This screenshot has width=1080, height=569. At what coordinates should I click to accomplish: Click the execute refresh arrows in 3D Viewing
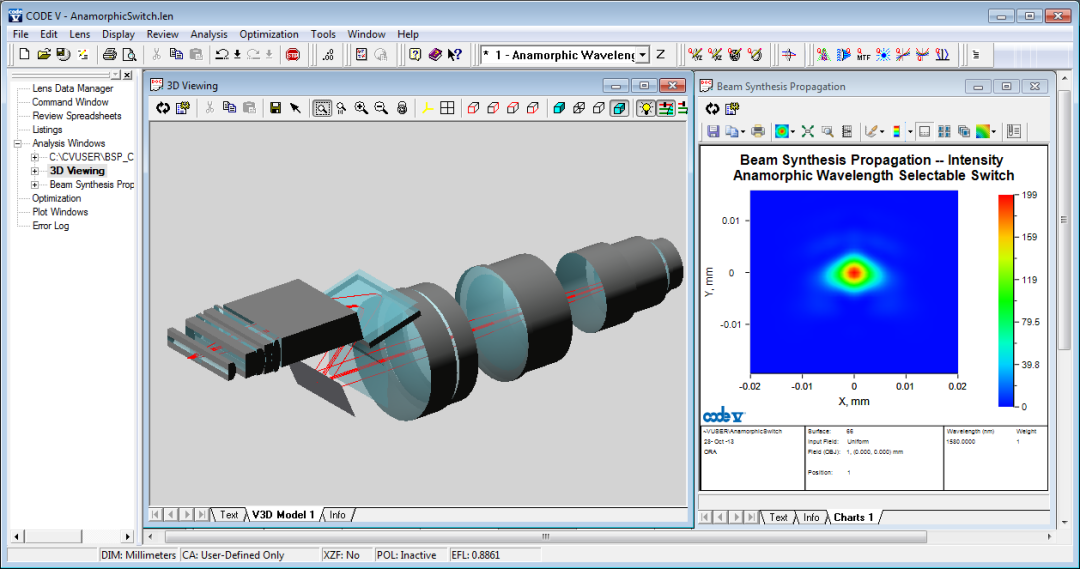point(163,108)
